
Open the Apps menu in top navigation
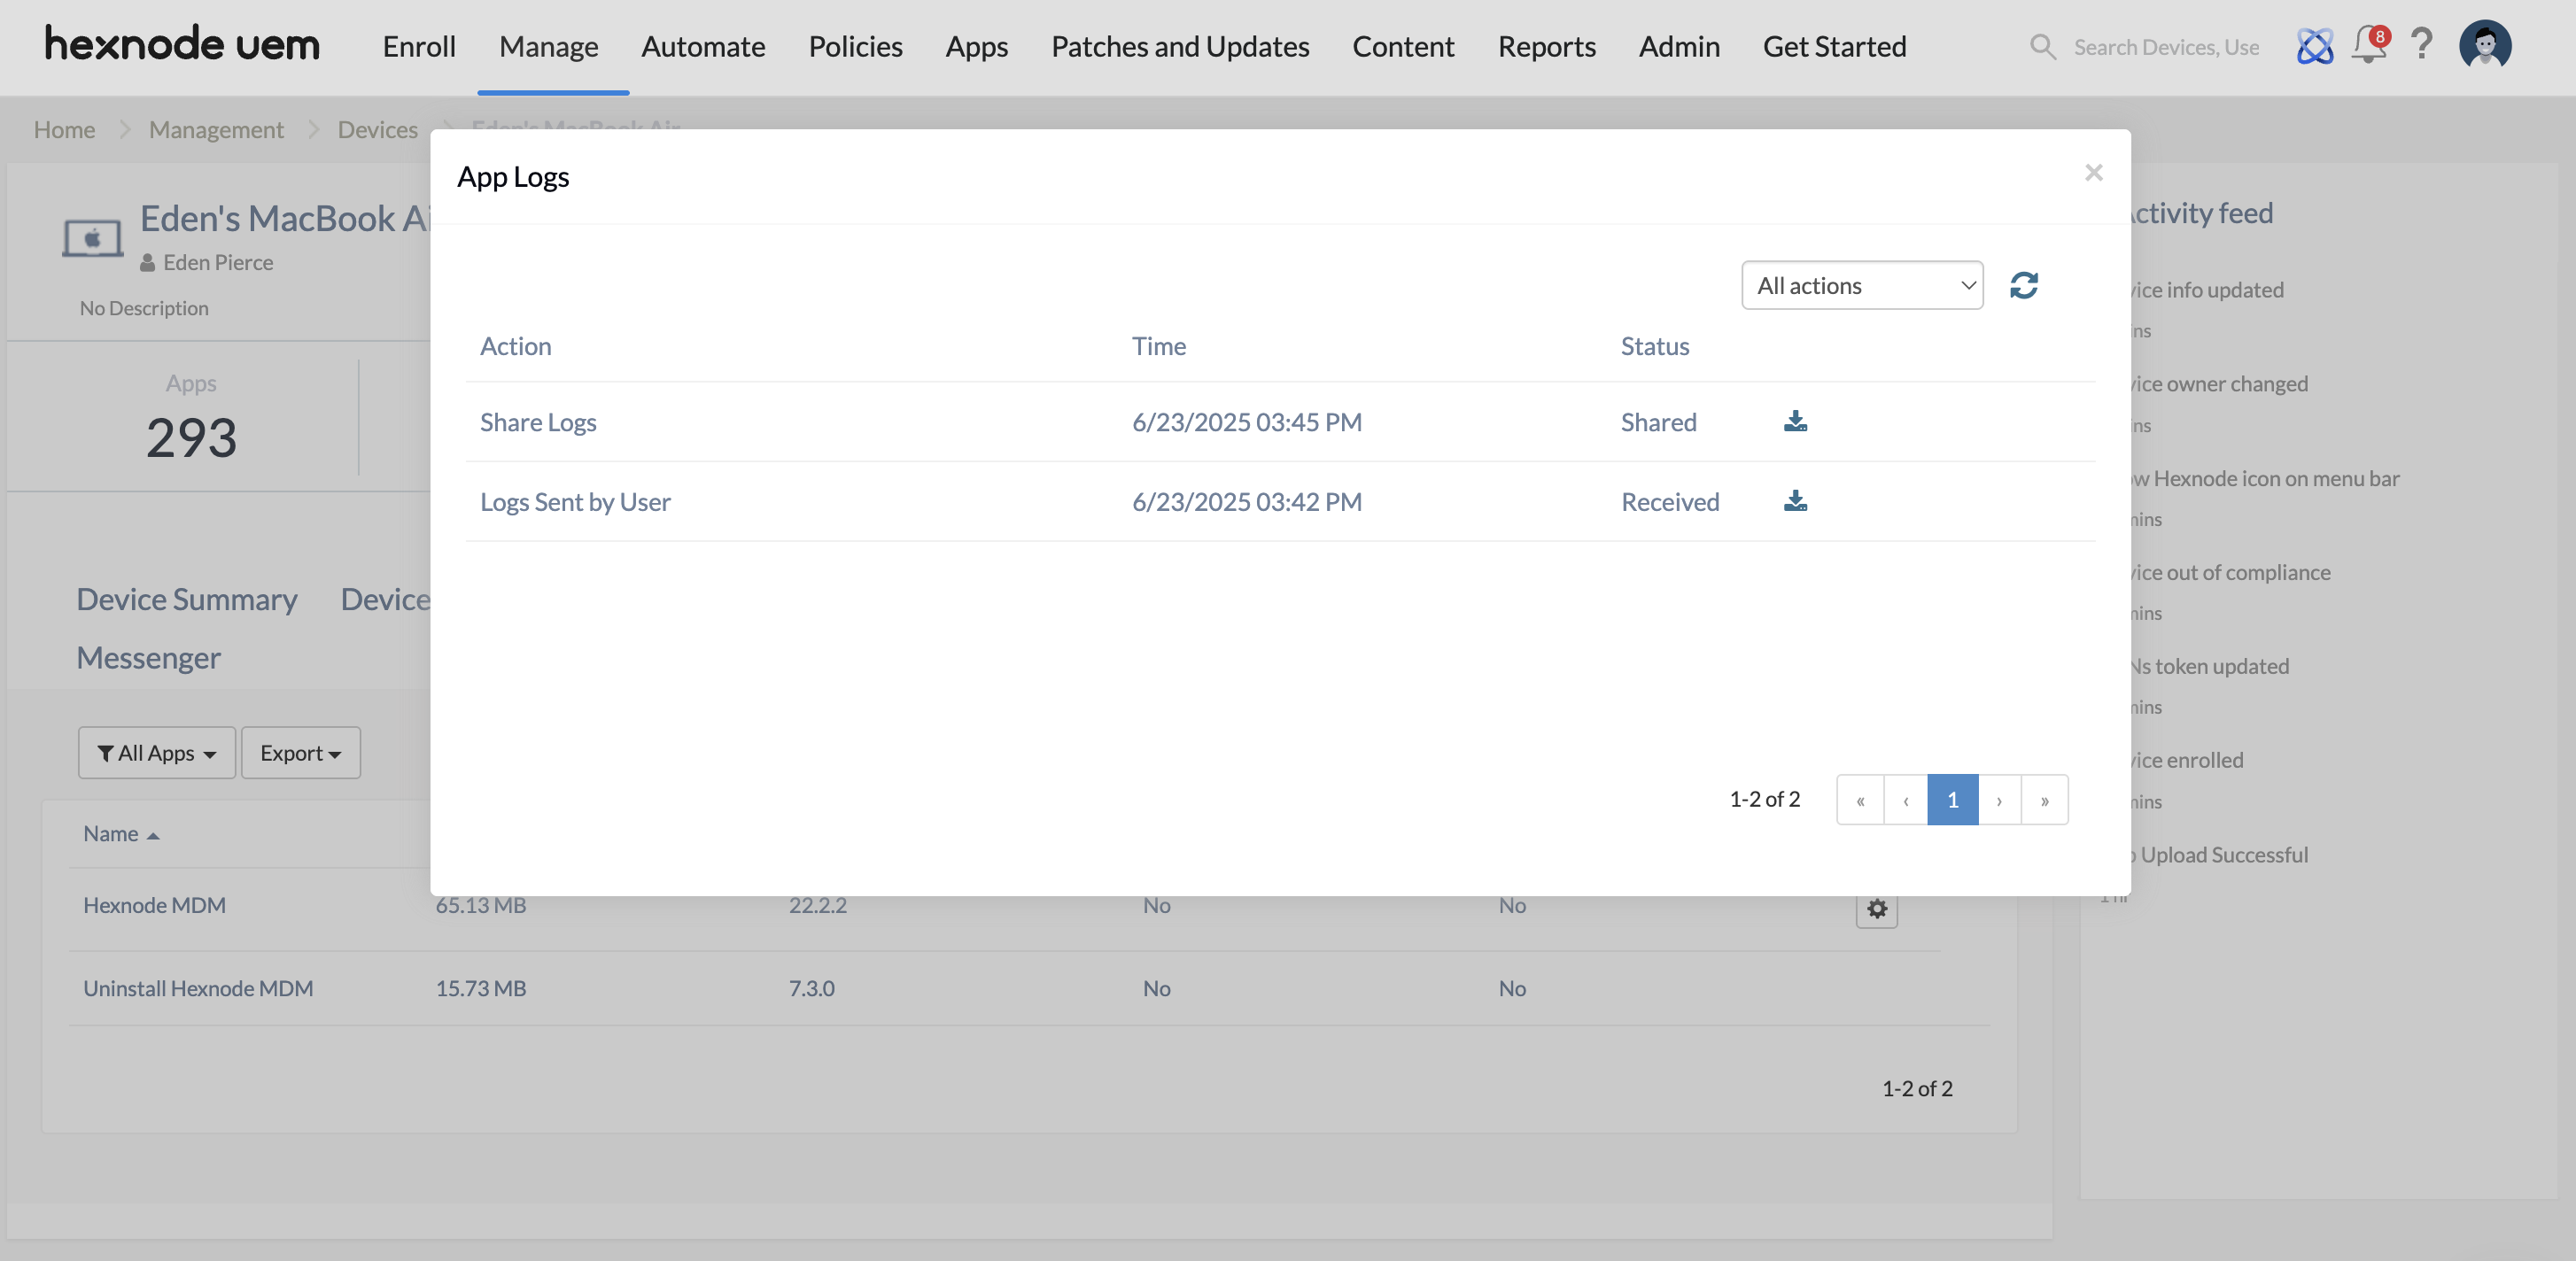(976, 46)
